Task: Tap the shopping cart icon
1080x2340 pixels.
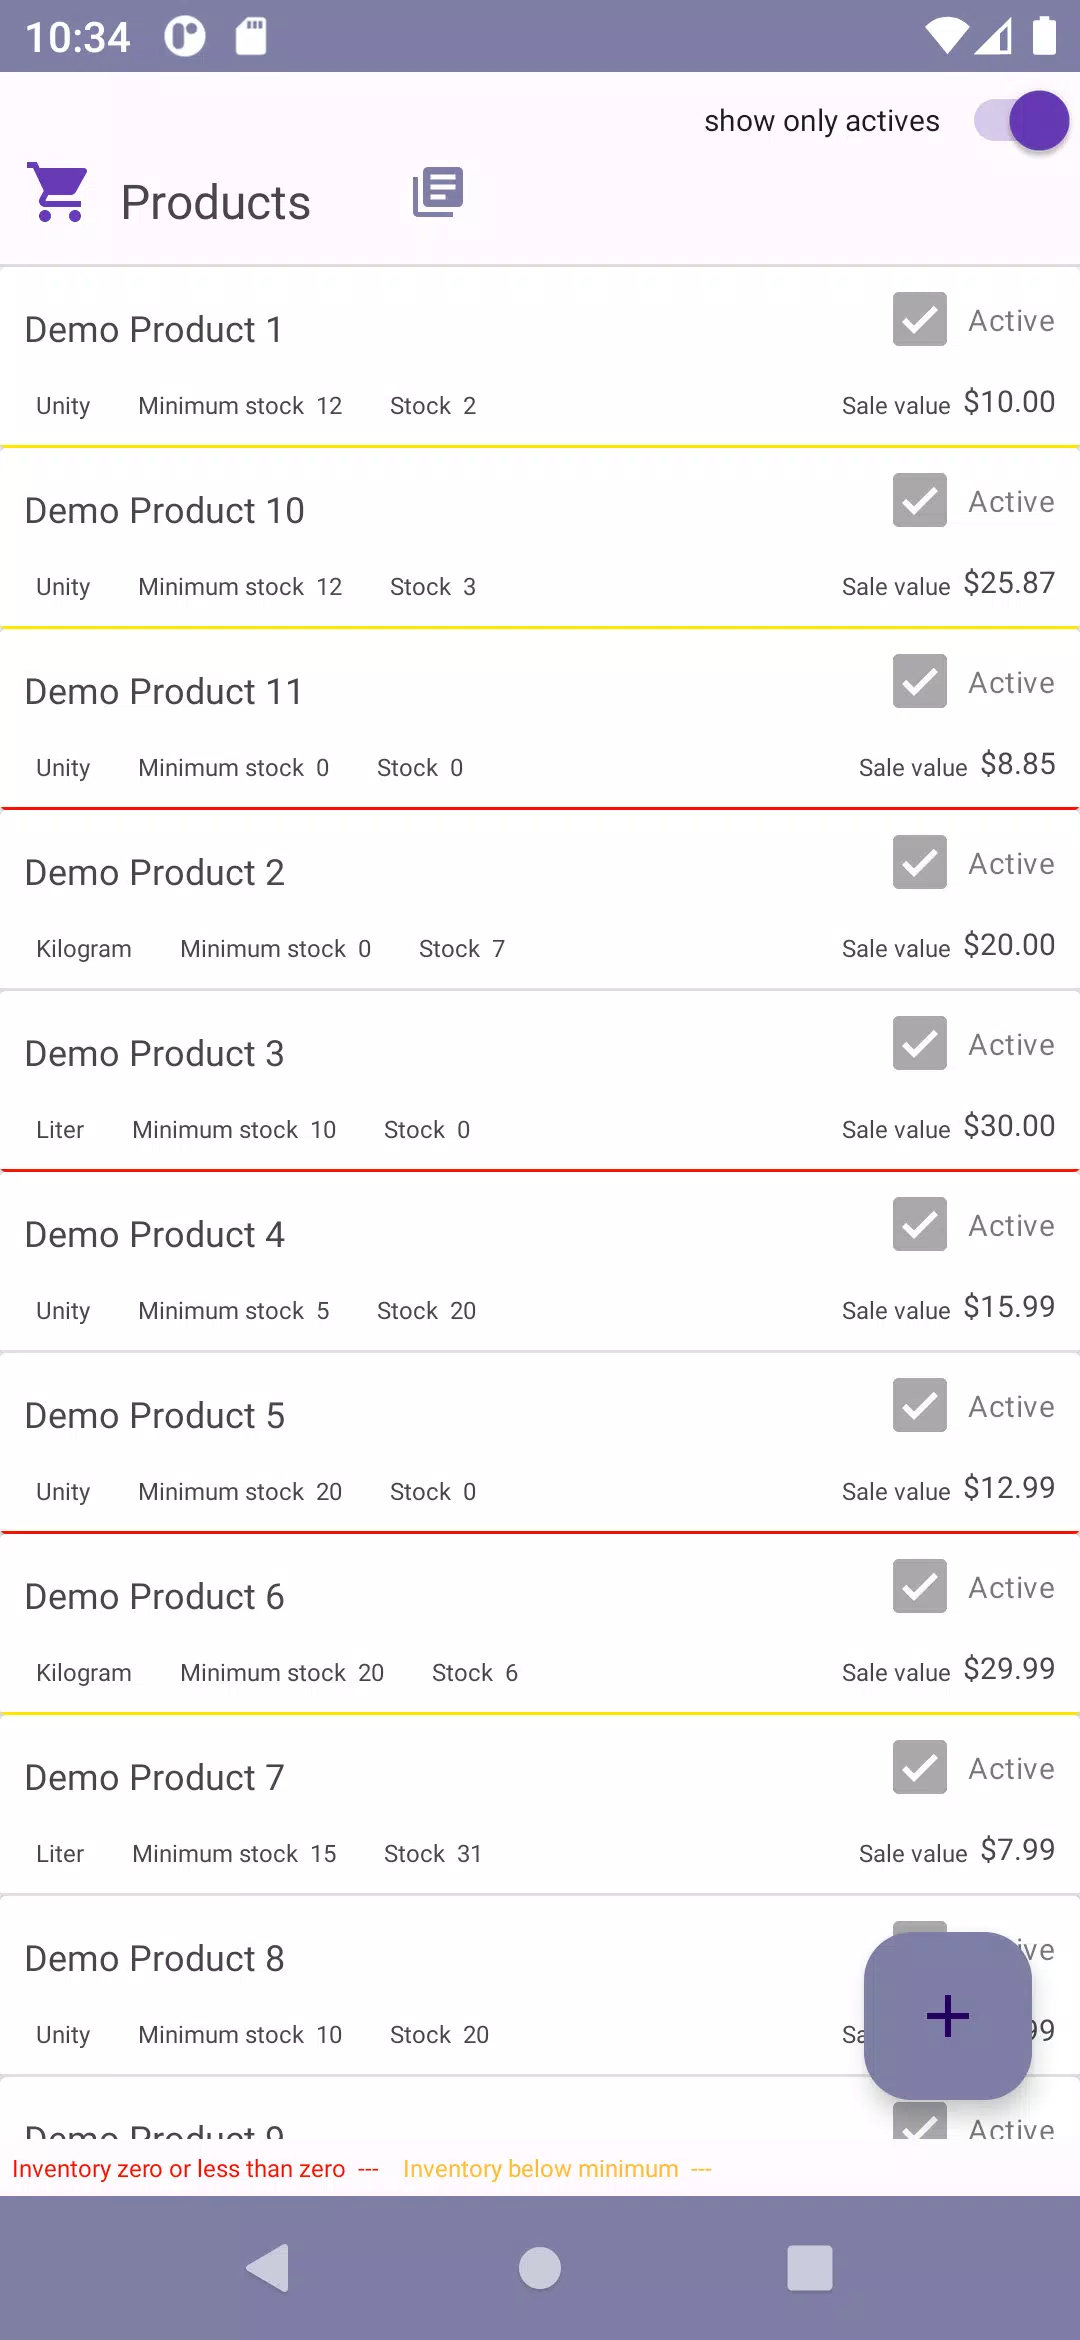Action: tap(59, 192)
